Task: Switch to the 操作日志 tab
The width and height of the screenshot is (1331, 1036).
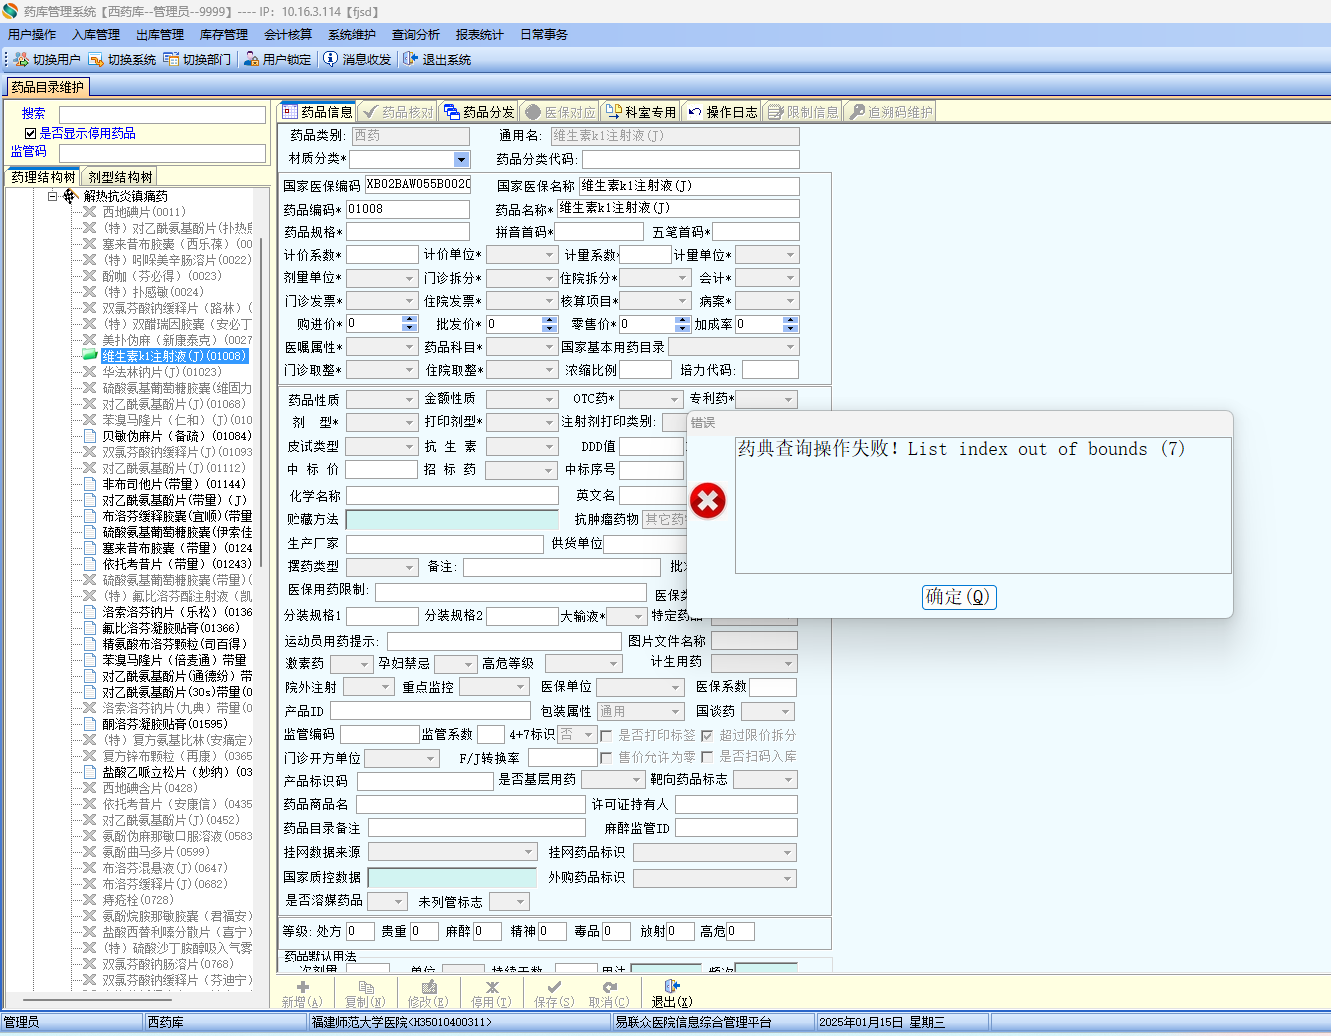Action: [x=722, y=112]
